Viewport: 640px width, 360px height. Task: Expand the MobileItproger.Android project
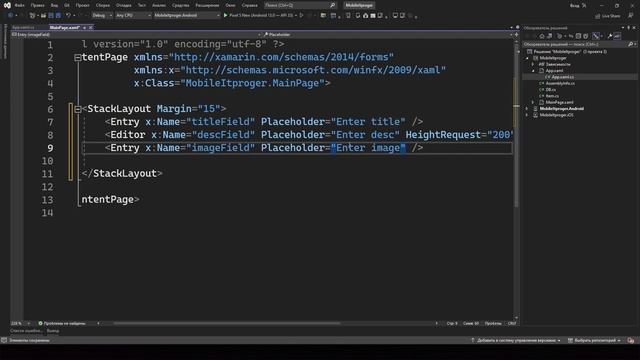[527, 109]
